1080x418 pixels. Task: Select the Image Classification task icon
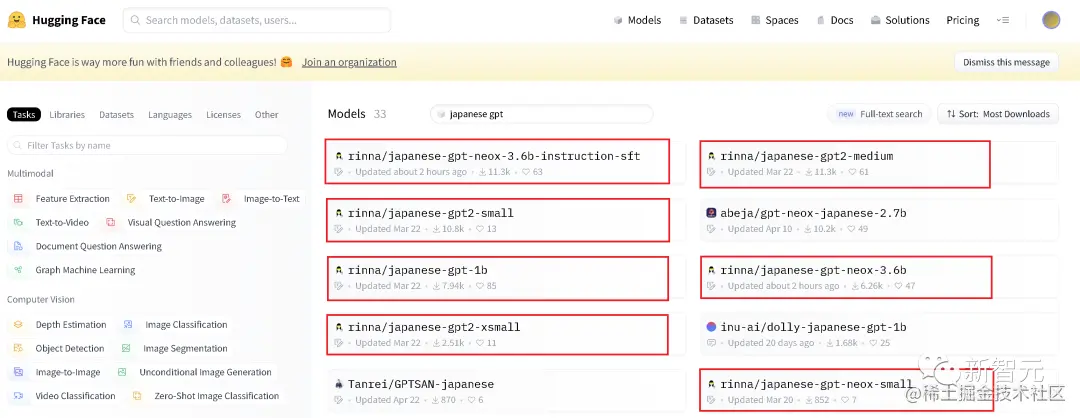[x=128, y=324]
